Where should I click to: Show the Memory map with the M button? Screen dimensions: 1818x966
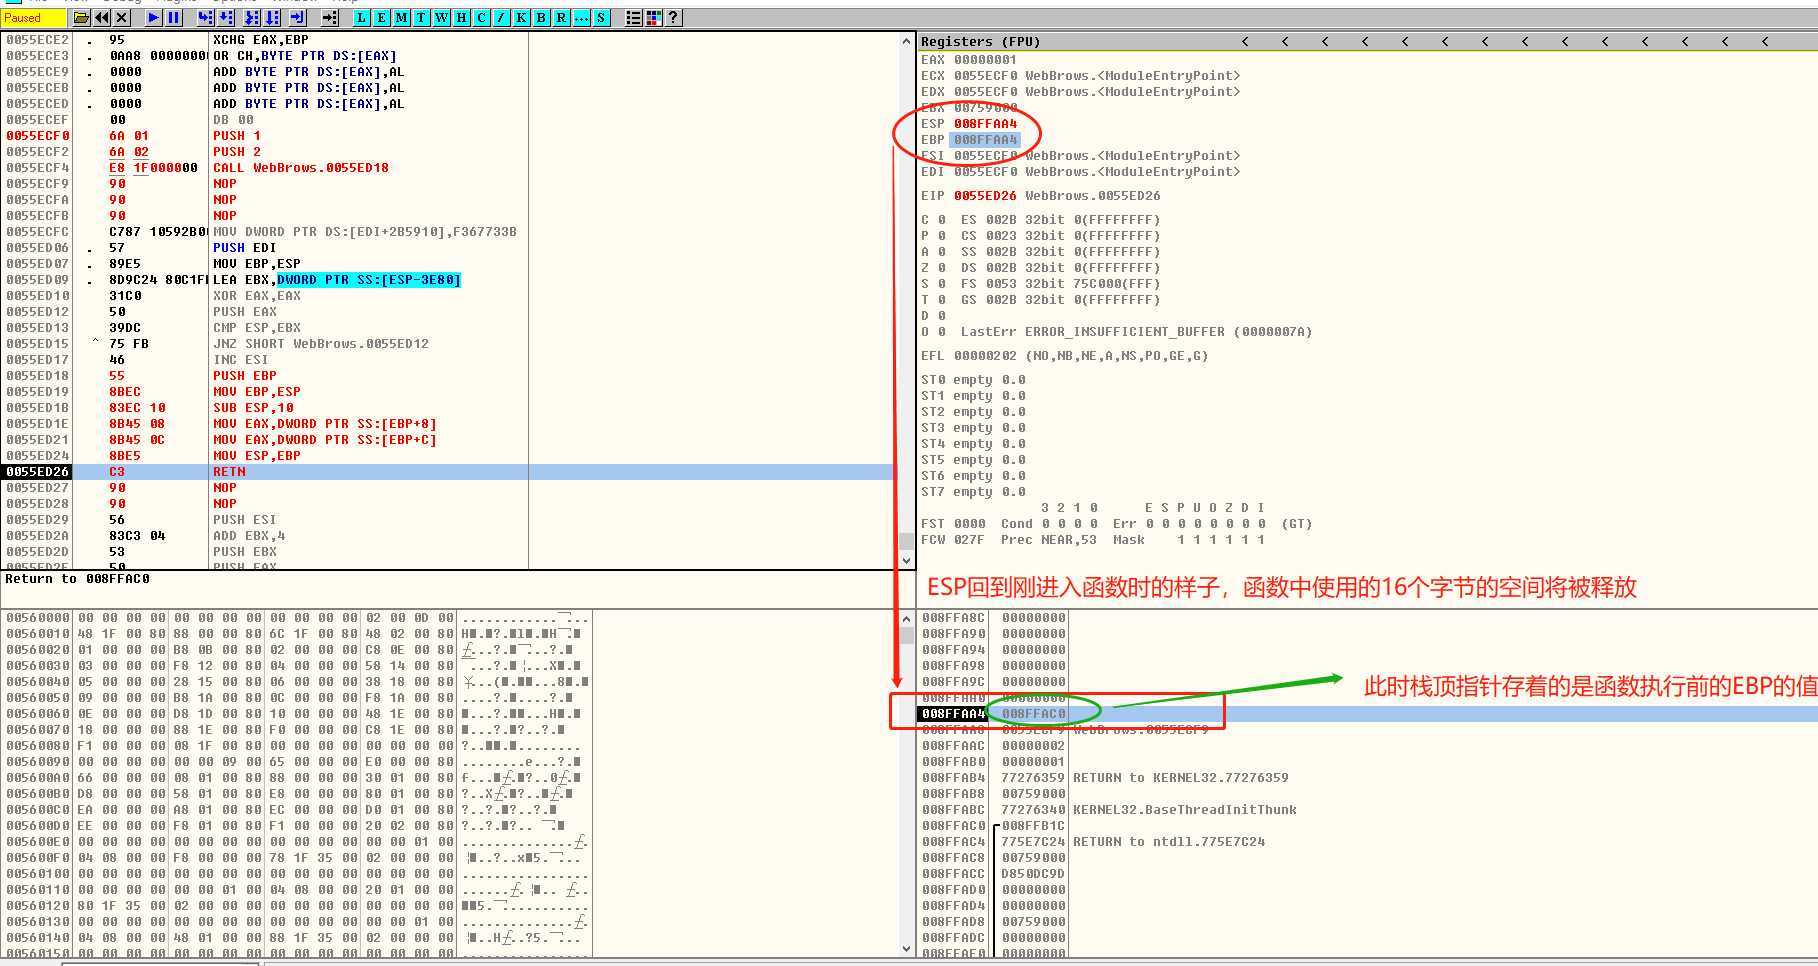point(401,17)
